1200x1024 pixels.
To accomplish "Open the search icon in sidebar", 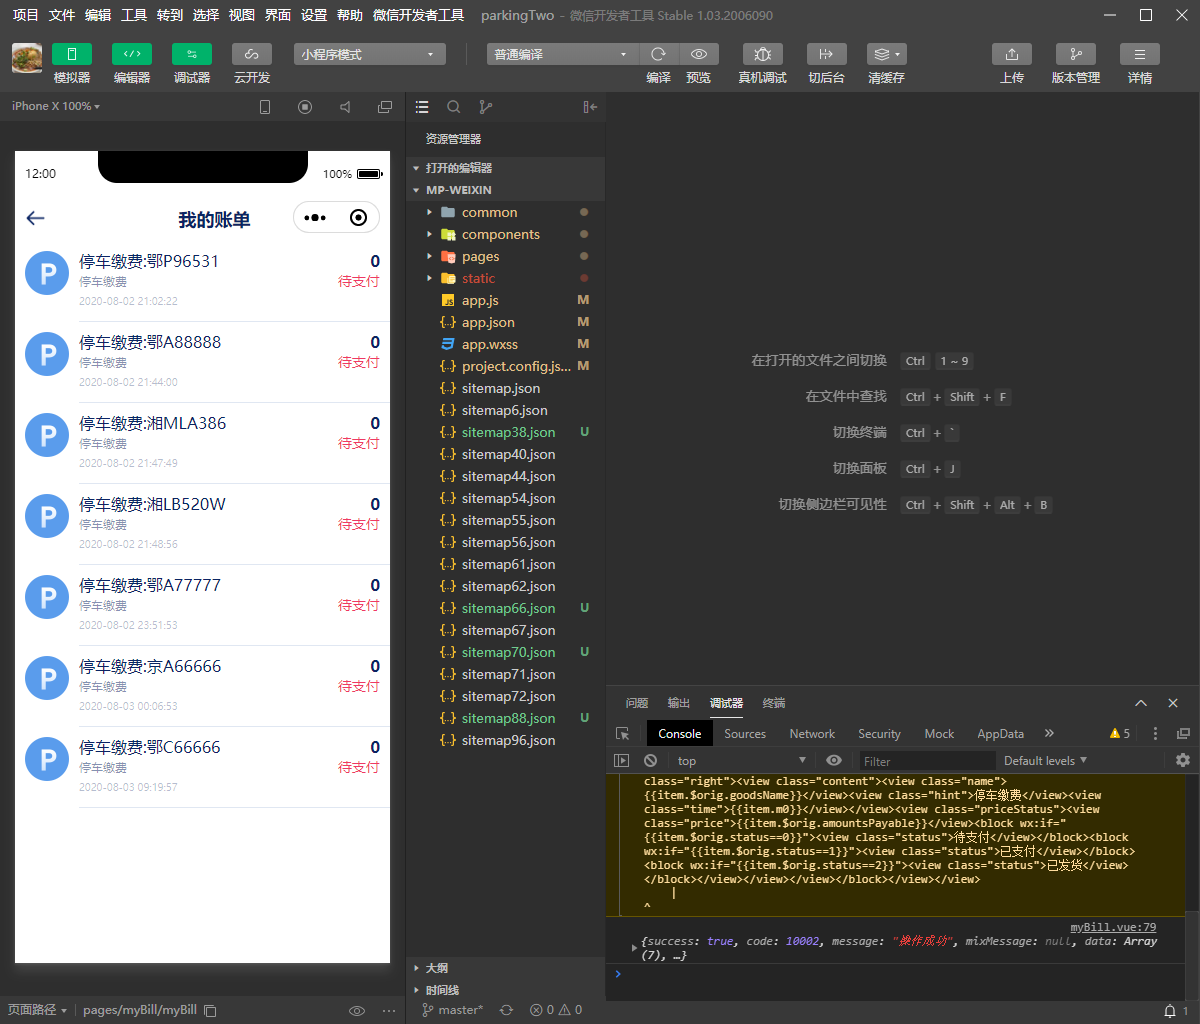I will pos(454,107).
